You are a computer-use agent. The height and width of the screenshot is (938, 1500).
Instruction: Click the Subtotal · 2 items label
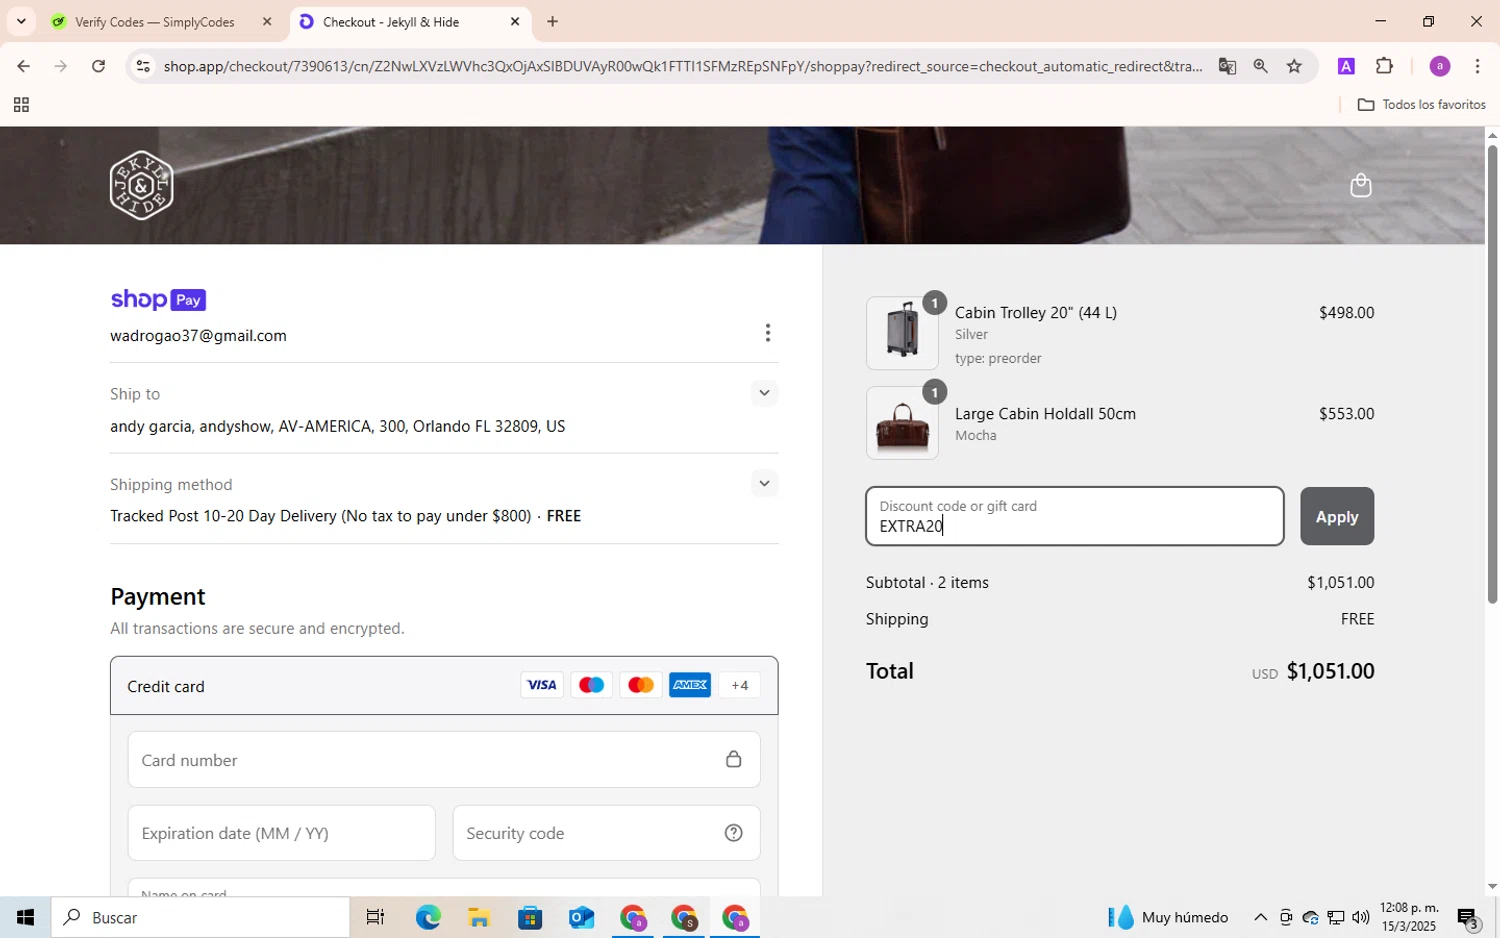pos(927,582)
